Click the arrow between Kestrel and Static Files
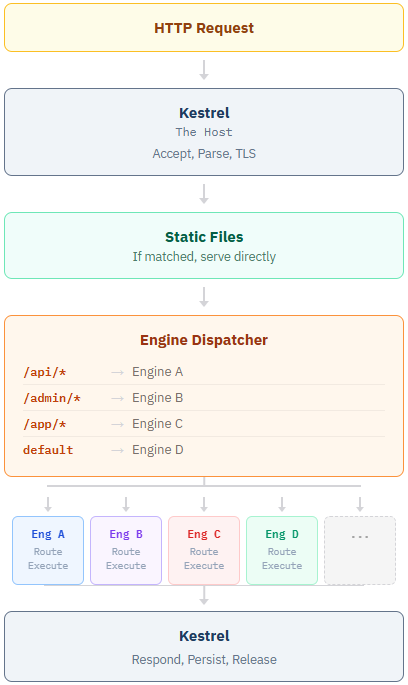The height and width of the screenshot is (685, 408). tap(204, 194)
